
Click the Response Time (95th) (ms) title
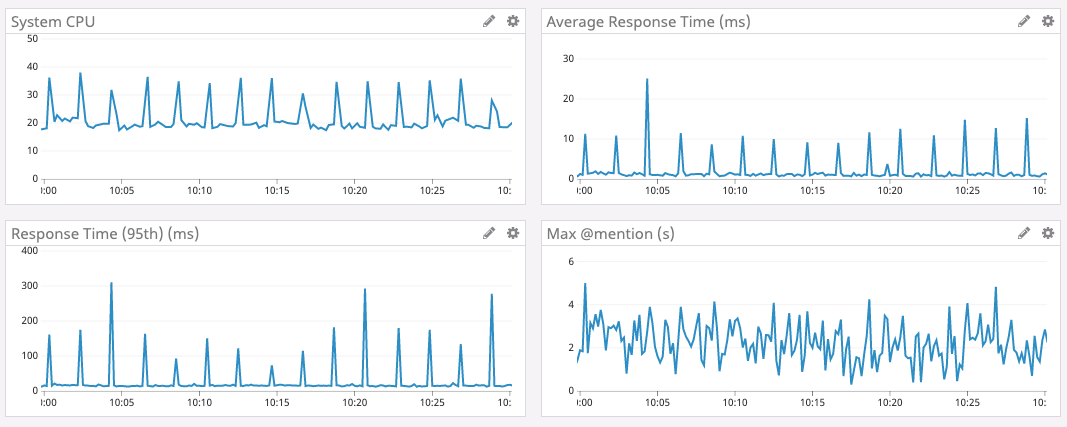(105, 234)
